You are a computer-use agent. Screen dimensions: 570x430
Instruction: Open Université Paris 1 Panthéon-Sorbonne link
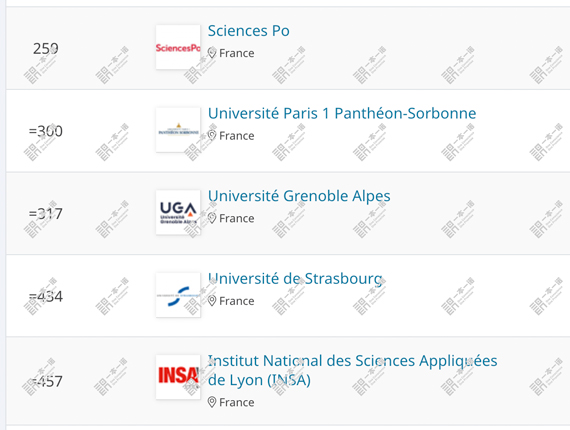pyautogui.click(x=342, y=113)
